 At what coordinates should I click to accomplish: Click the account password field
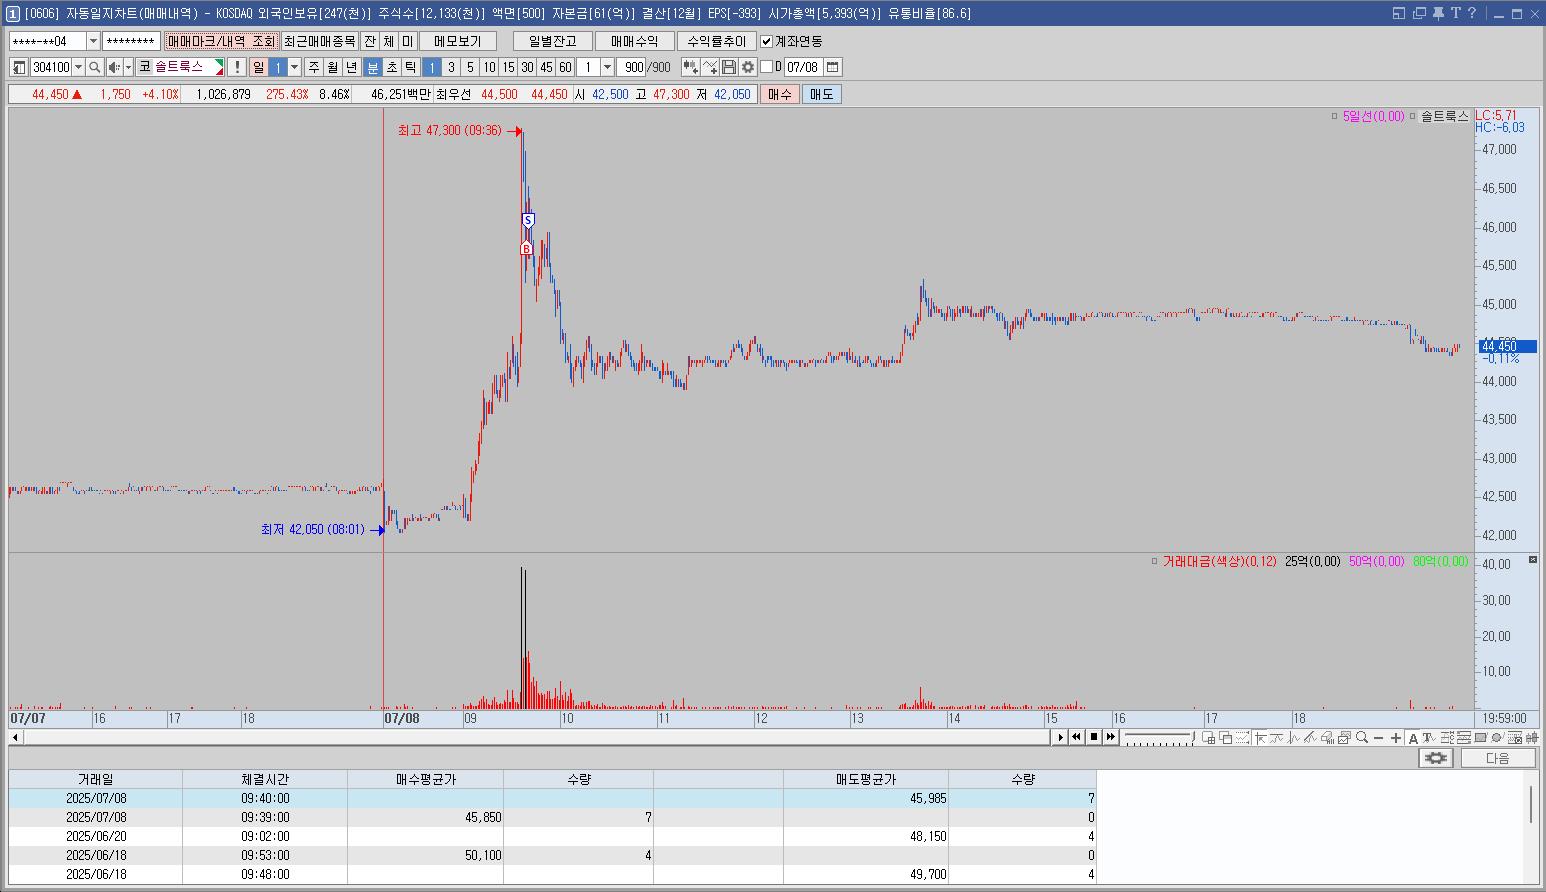[x=131, y=41]
